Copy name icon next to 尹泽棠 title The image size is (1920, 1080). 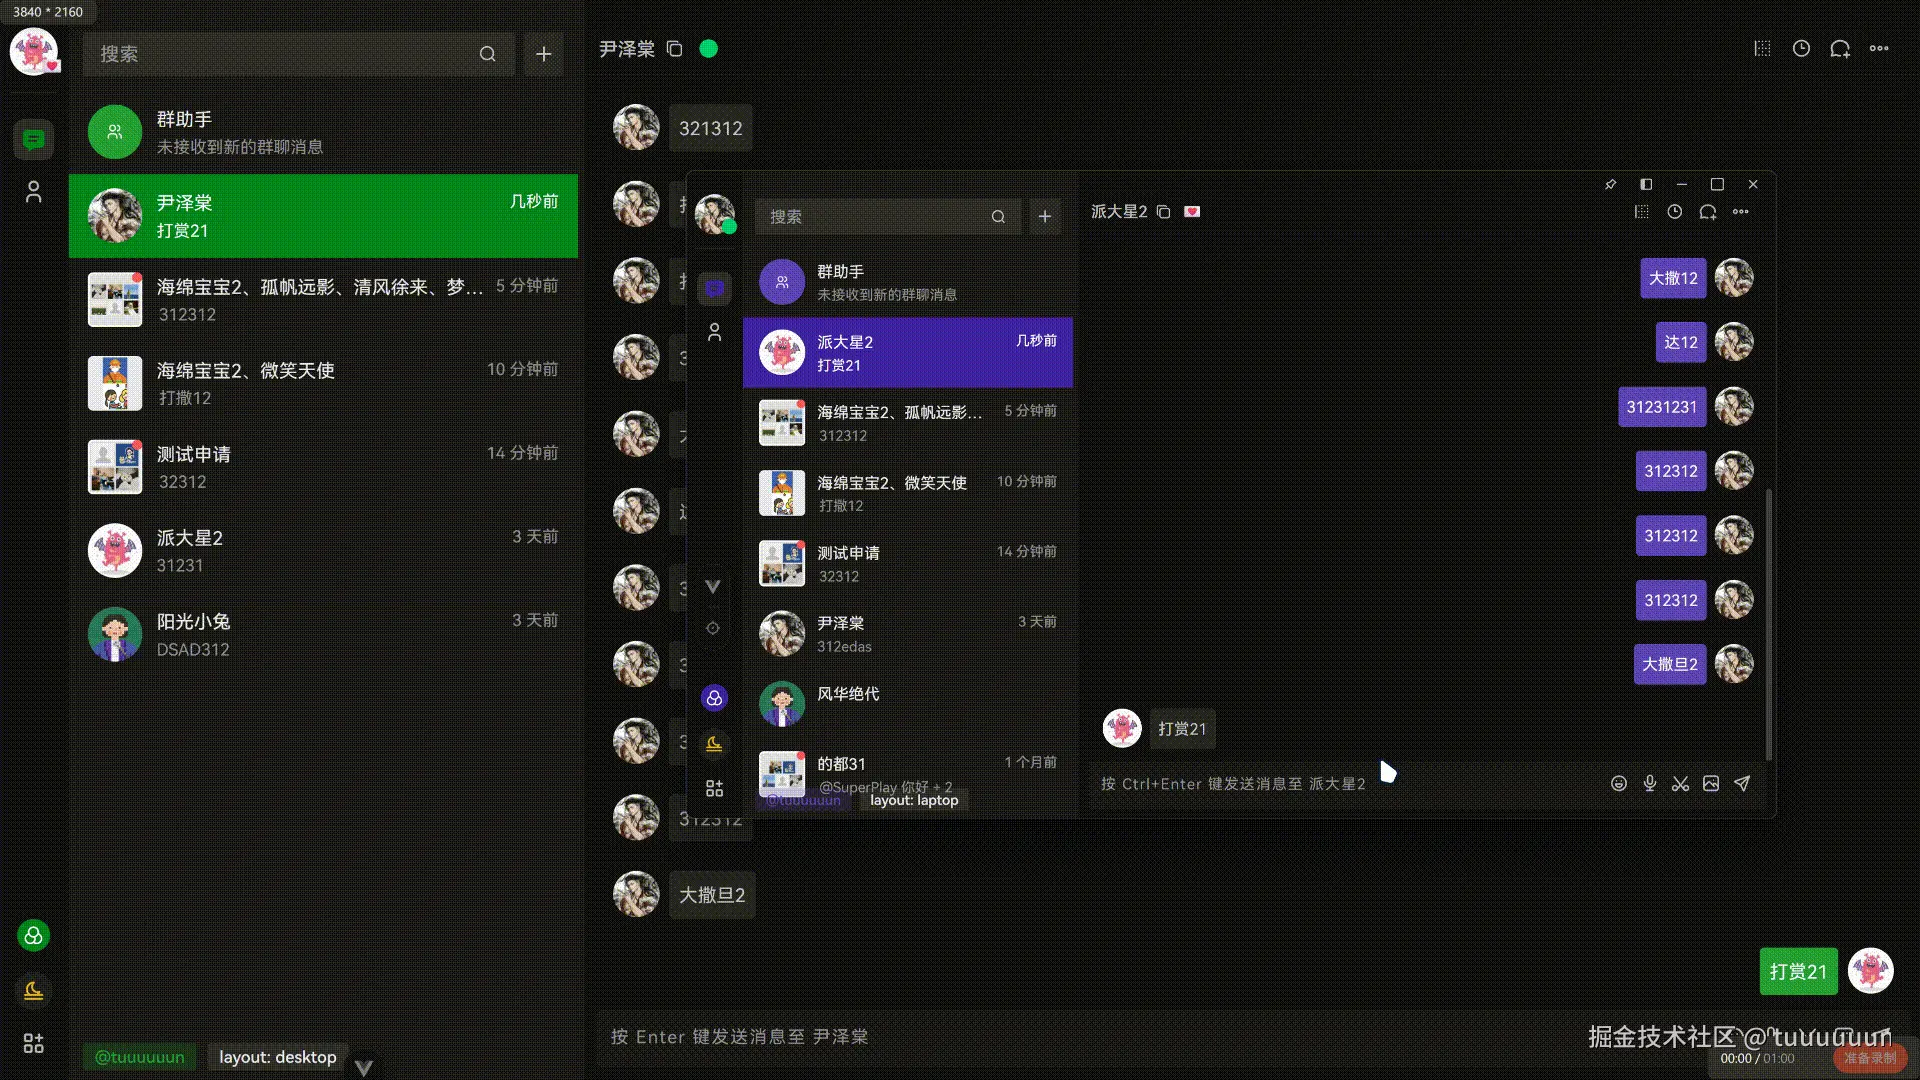pos(675,49)
